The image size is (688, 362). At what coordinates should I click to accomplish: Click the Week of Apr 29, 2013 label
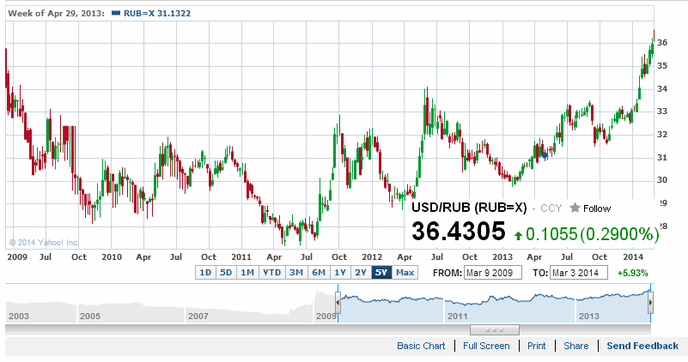click(x=56, y=13)
